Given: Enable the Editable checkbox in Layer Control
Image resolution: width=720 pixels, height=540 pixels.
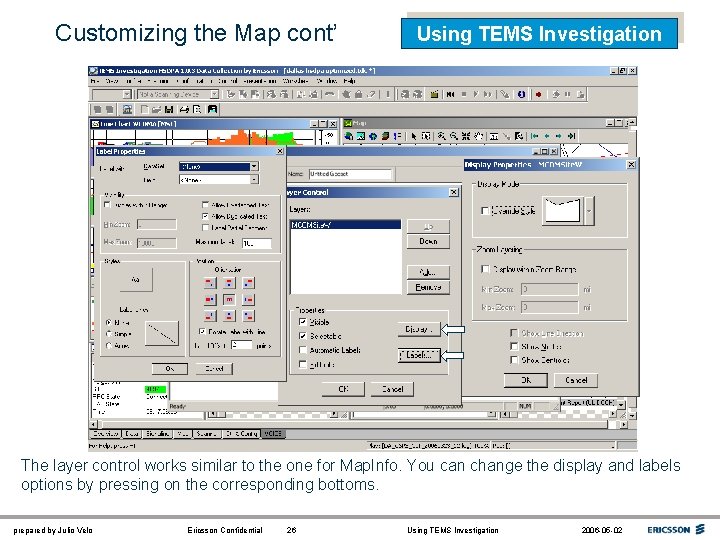Looking at the screenshot, I should click(303, 364).
